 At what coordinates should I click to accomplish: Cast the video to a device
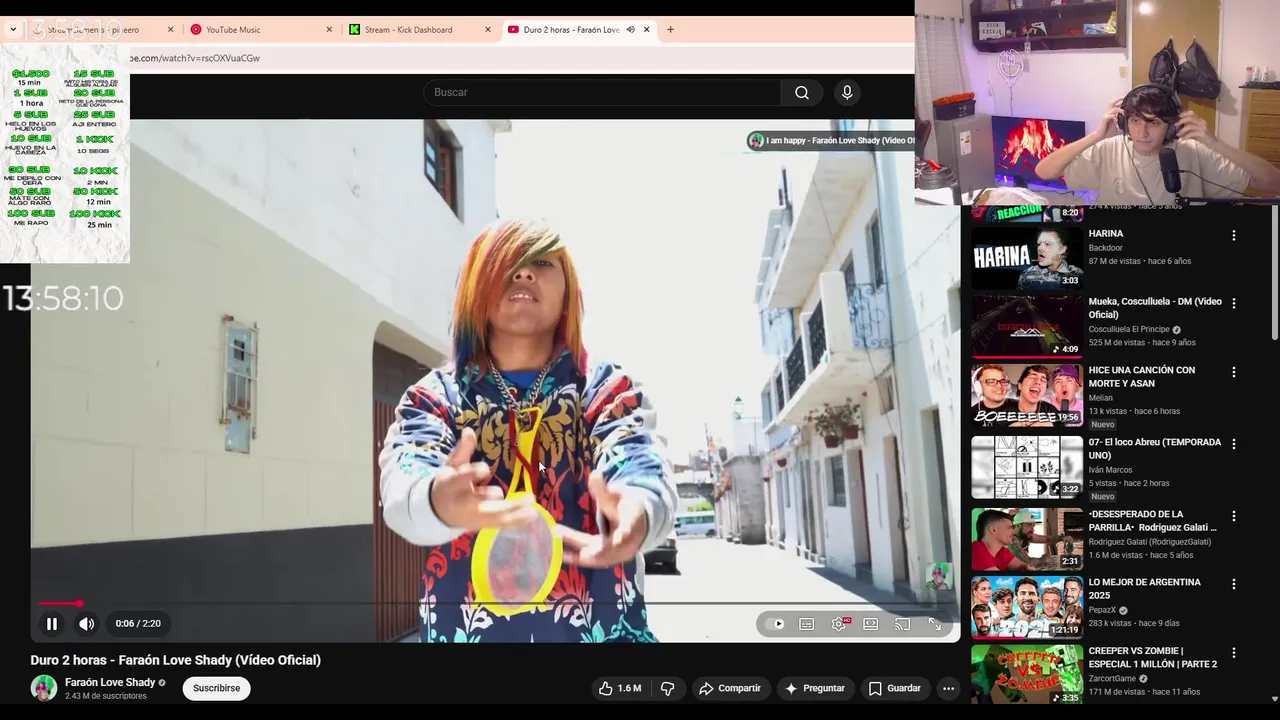pos(903,624)
